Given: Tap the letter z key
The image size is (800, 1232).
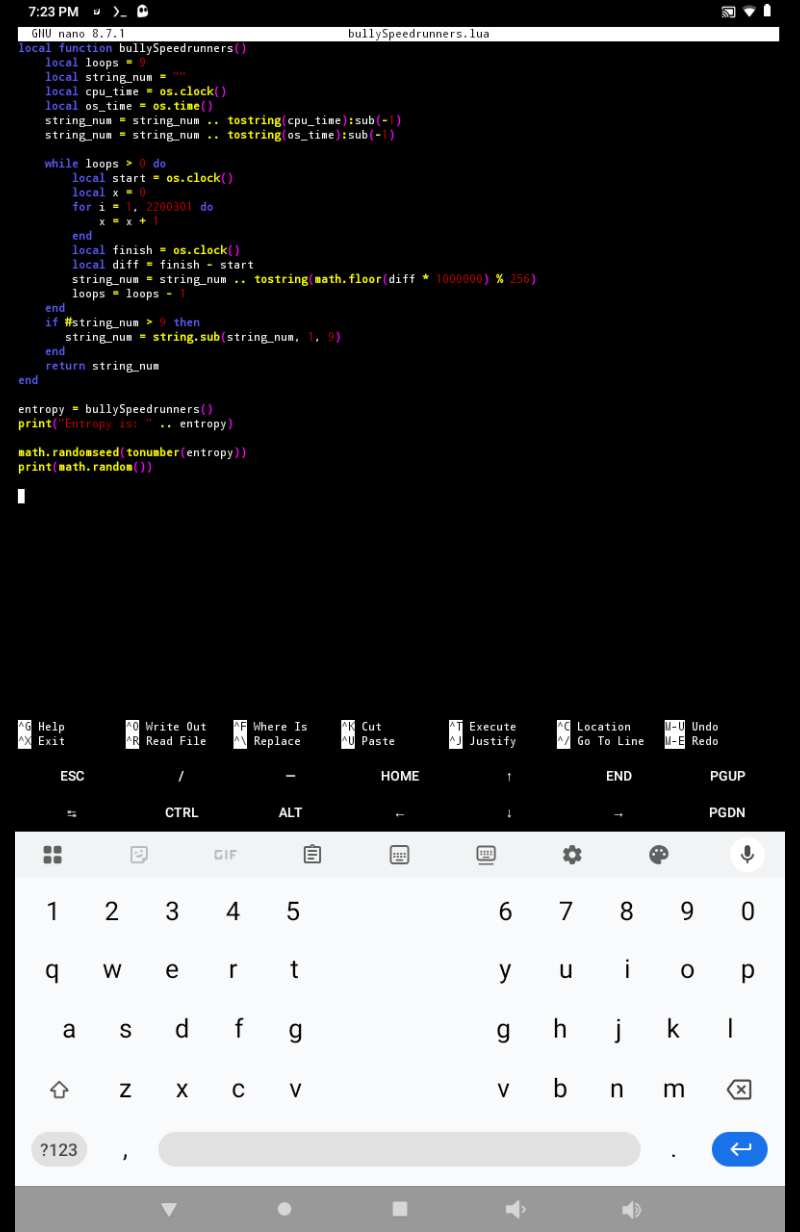Looking at the screenshot, I should [x=125, y=1089].
